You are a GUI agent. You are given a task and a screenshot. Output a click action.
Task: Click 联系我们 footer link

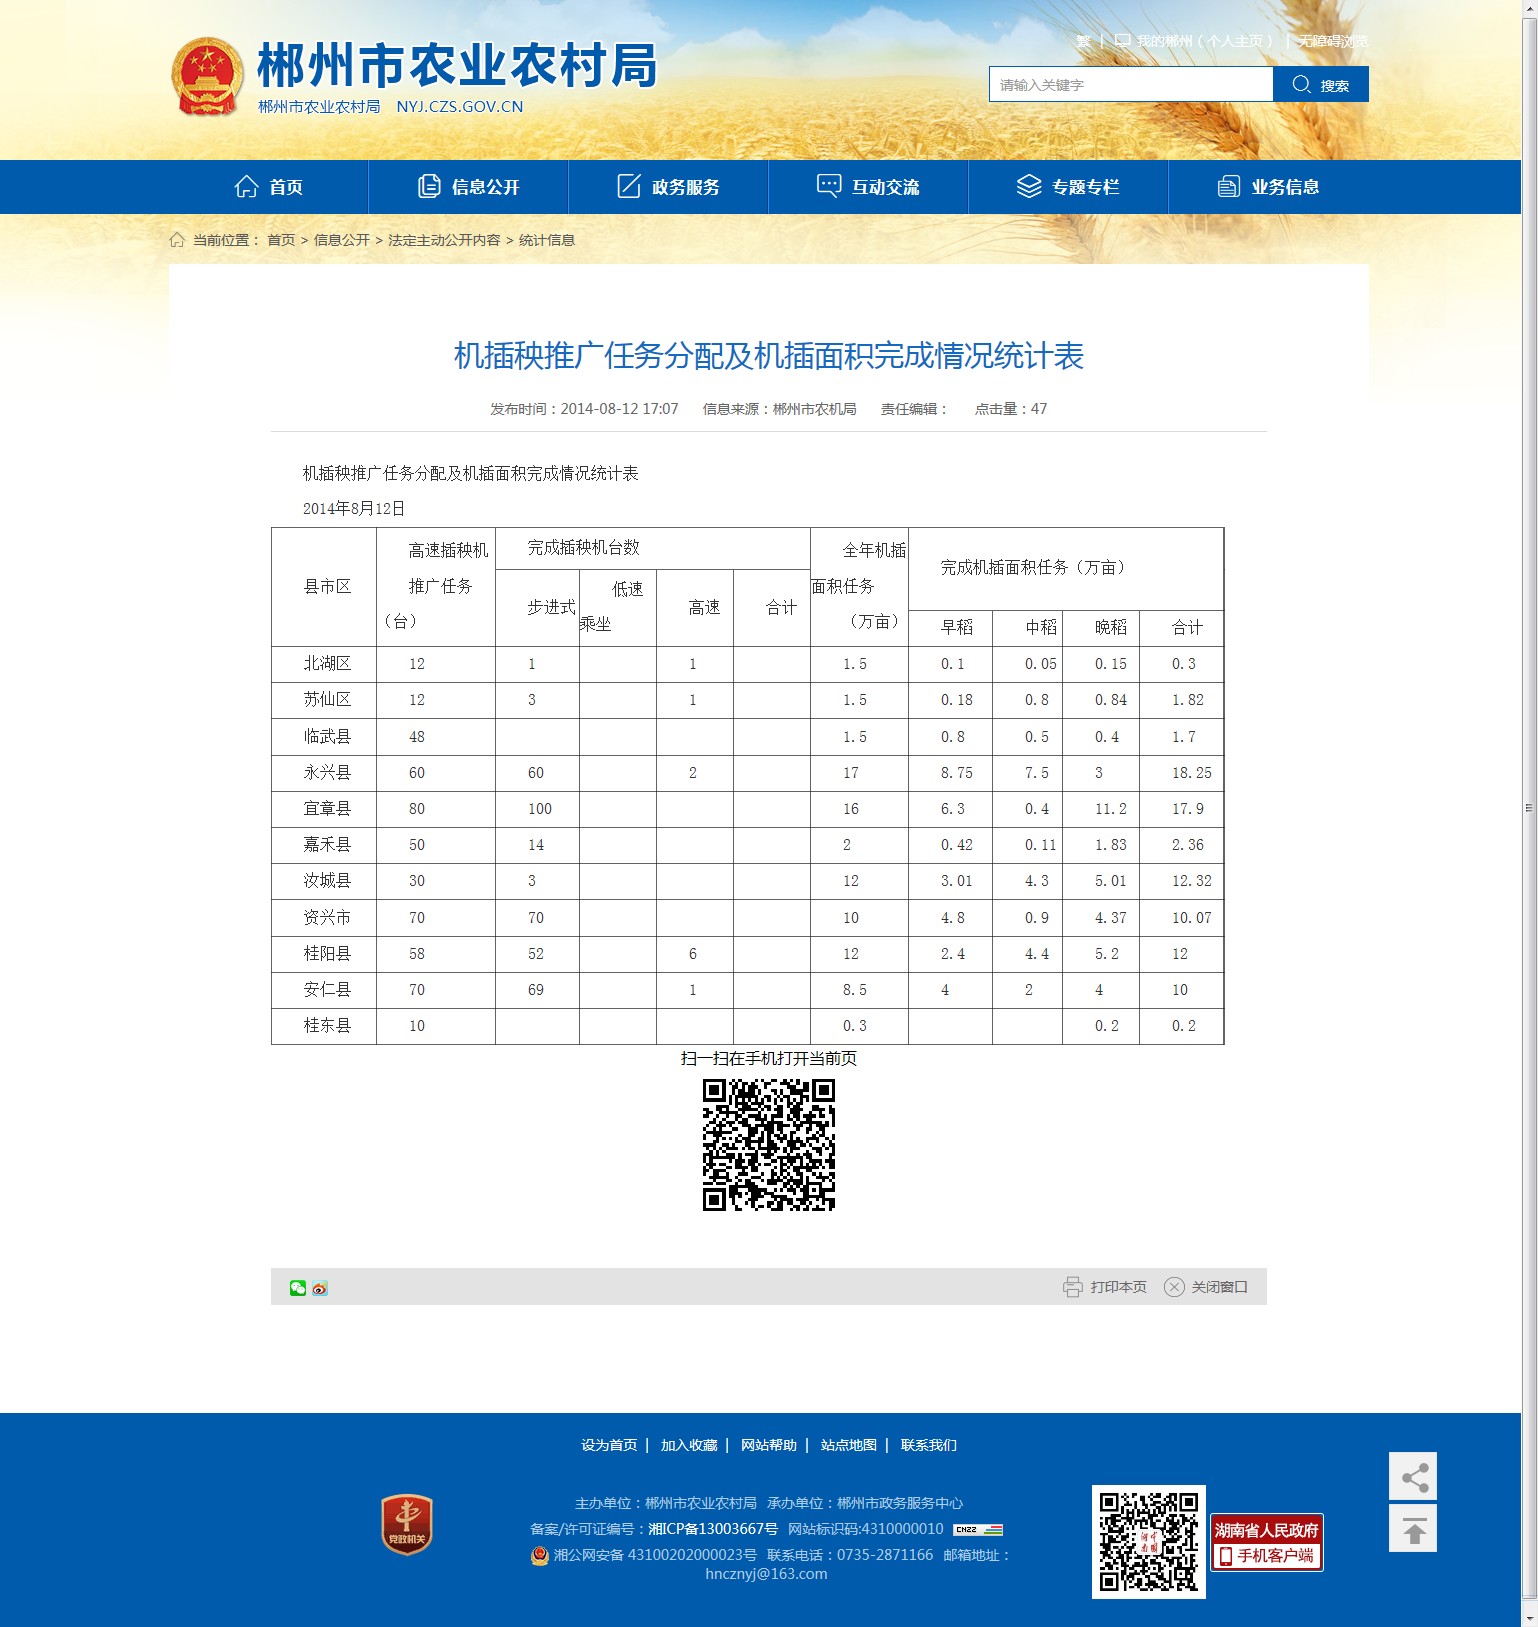click(x=929, y=1445)
